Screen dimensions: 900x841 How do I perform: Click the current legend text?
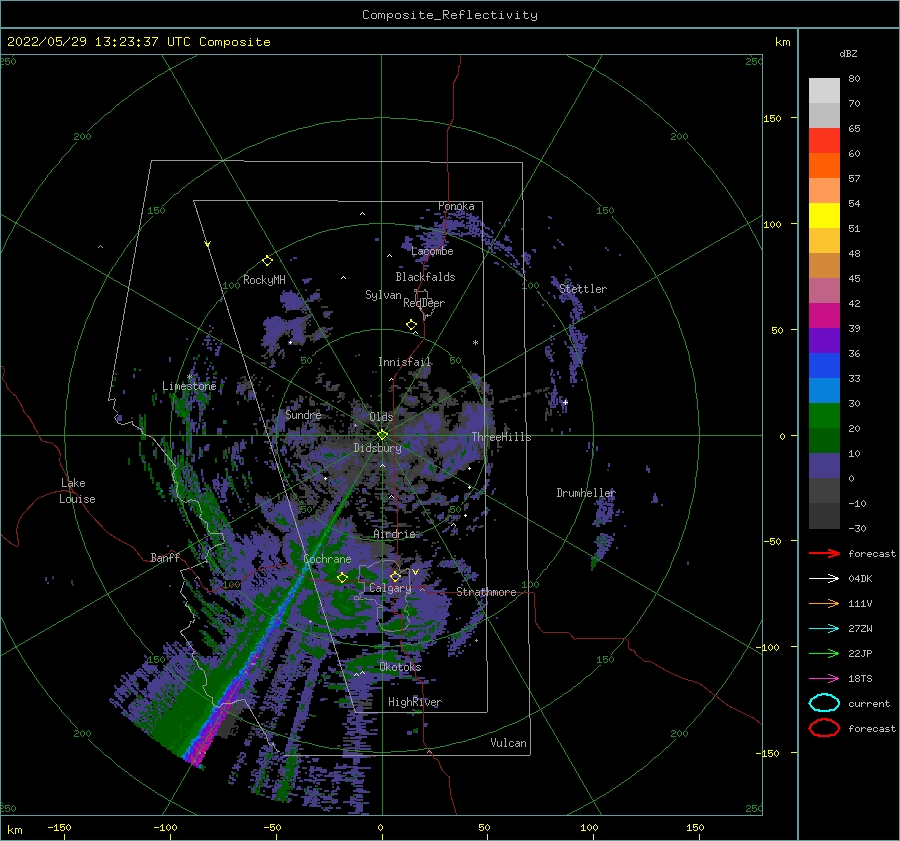pos(869,704)
